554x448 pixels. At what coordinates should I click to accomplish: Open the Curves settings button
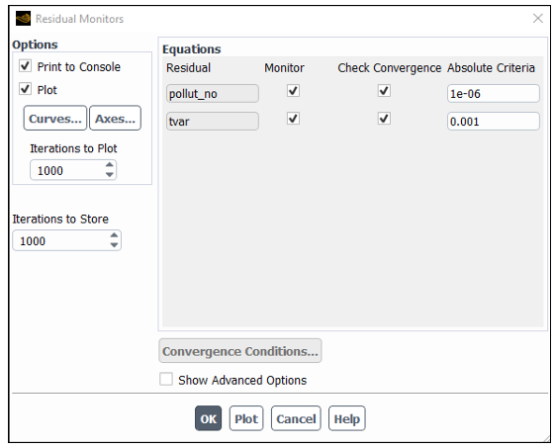pos(55,118)
